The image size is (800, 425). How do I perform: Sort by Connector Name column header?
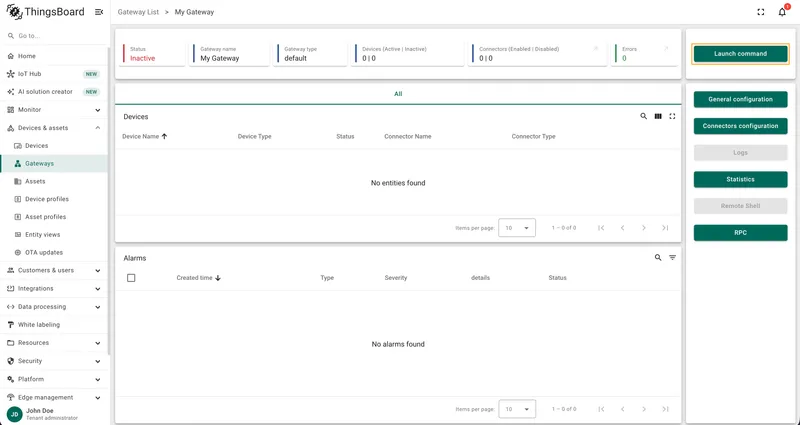pos(408,137)
